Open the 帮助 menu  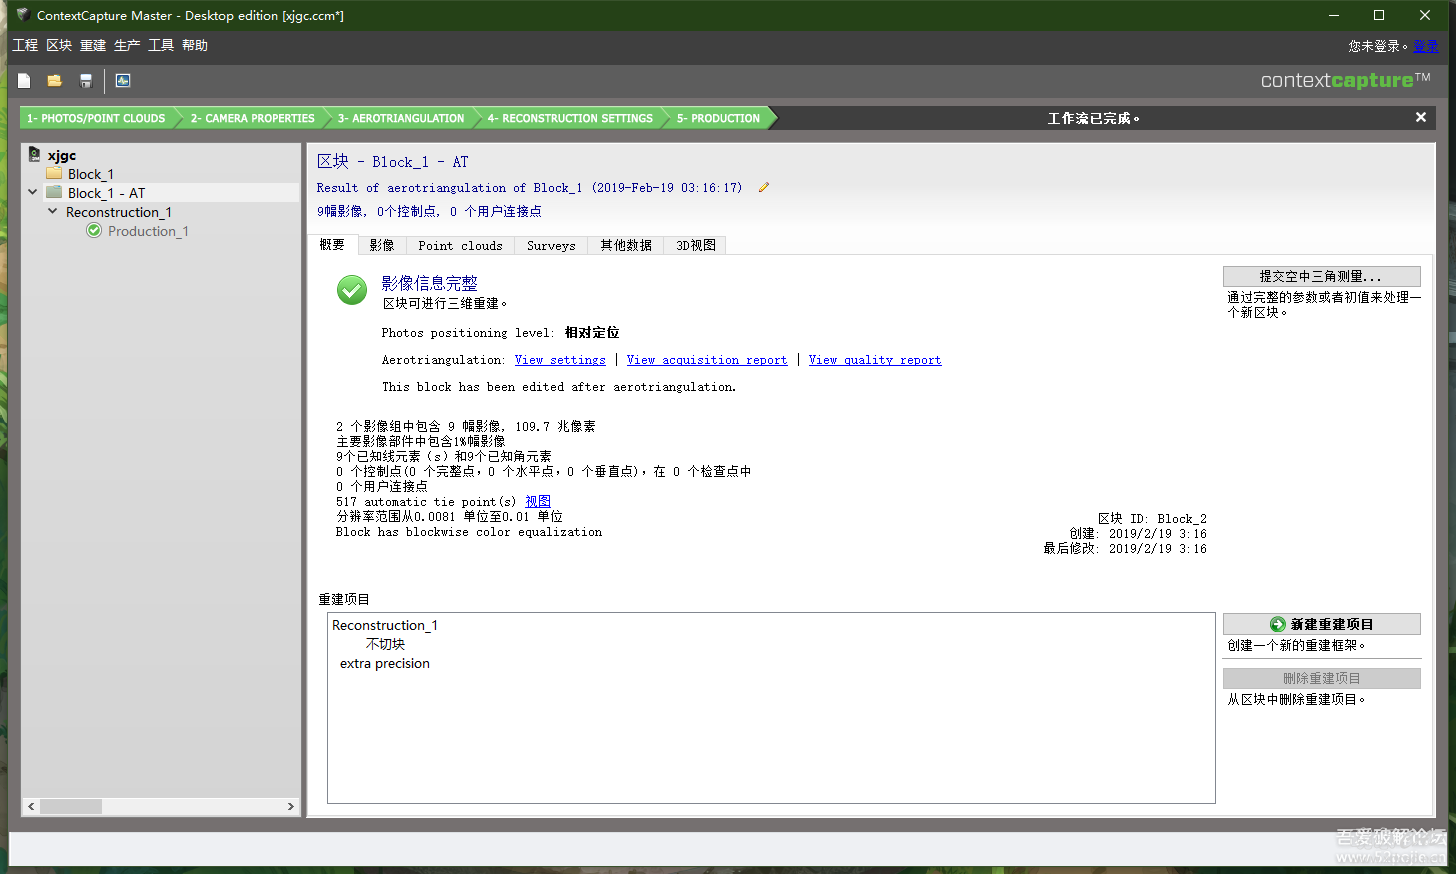tap(195, 45)
